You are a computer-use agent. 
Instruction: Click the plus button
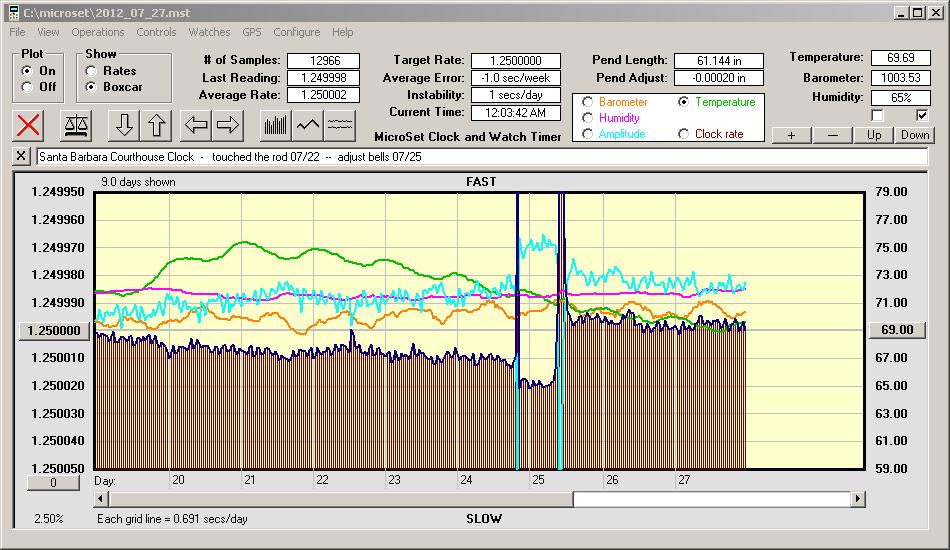pos(791,135)
